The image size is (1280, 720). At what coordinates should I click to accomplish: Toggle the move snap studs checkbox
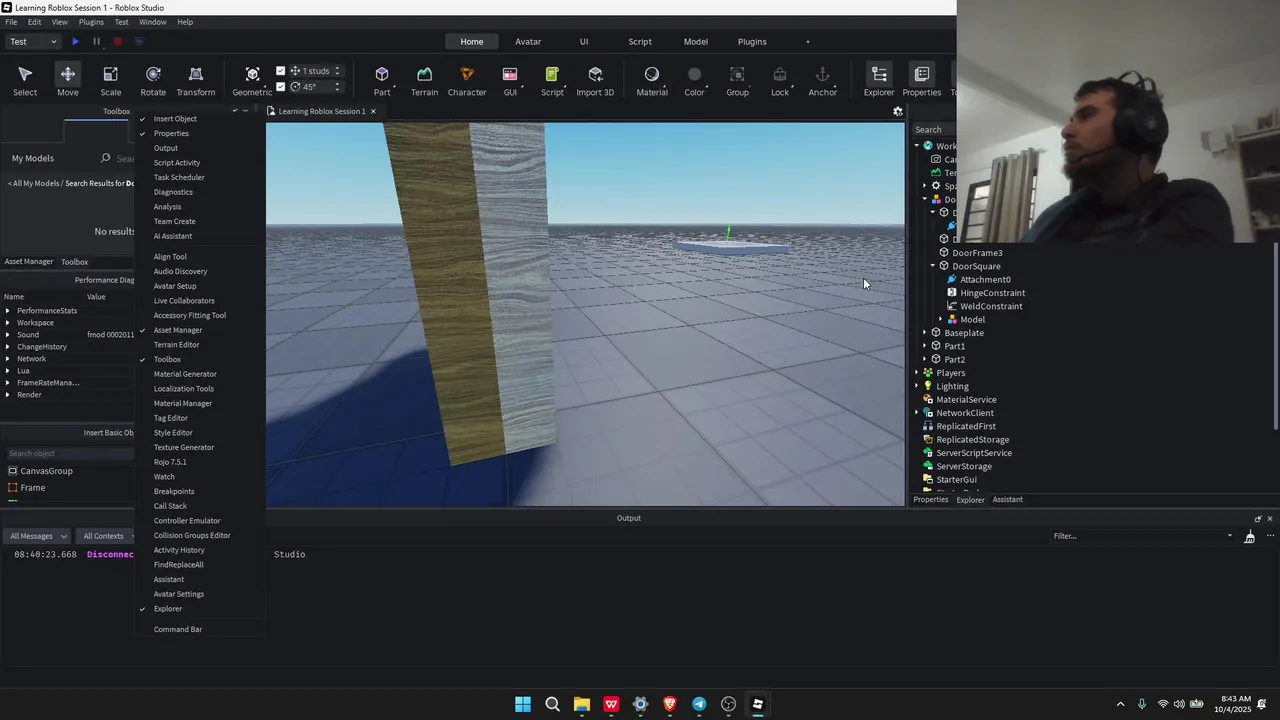[x=281, y=71]
